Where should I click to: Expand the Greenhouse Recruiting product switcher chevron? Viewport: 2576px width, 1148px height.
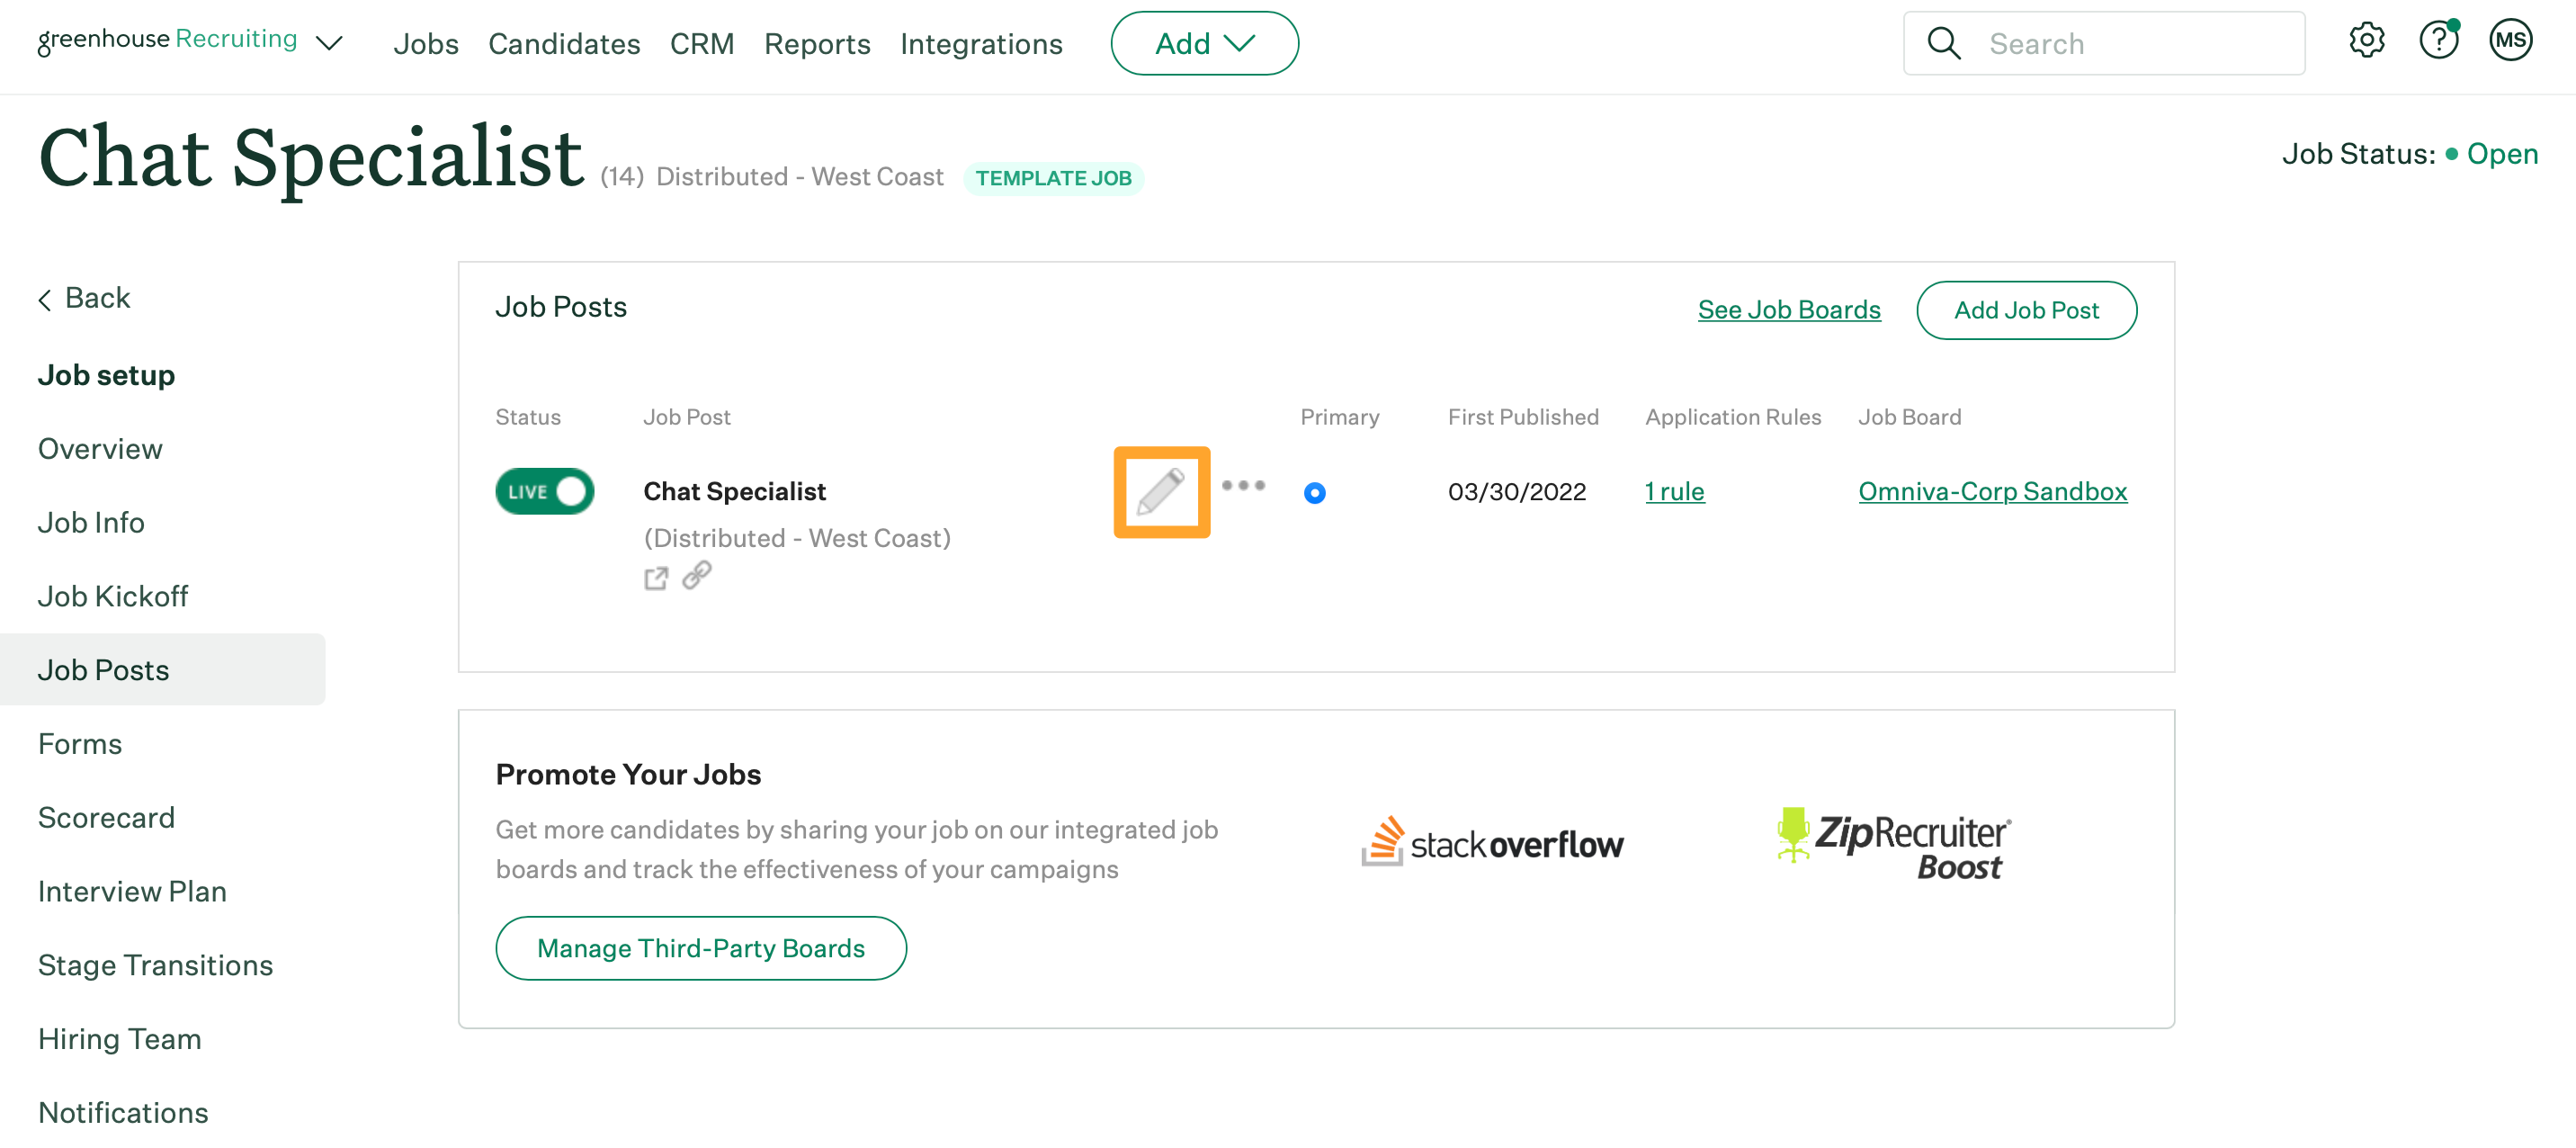329,43
